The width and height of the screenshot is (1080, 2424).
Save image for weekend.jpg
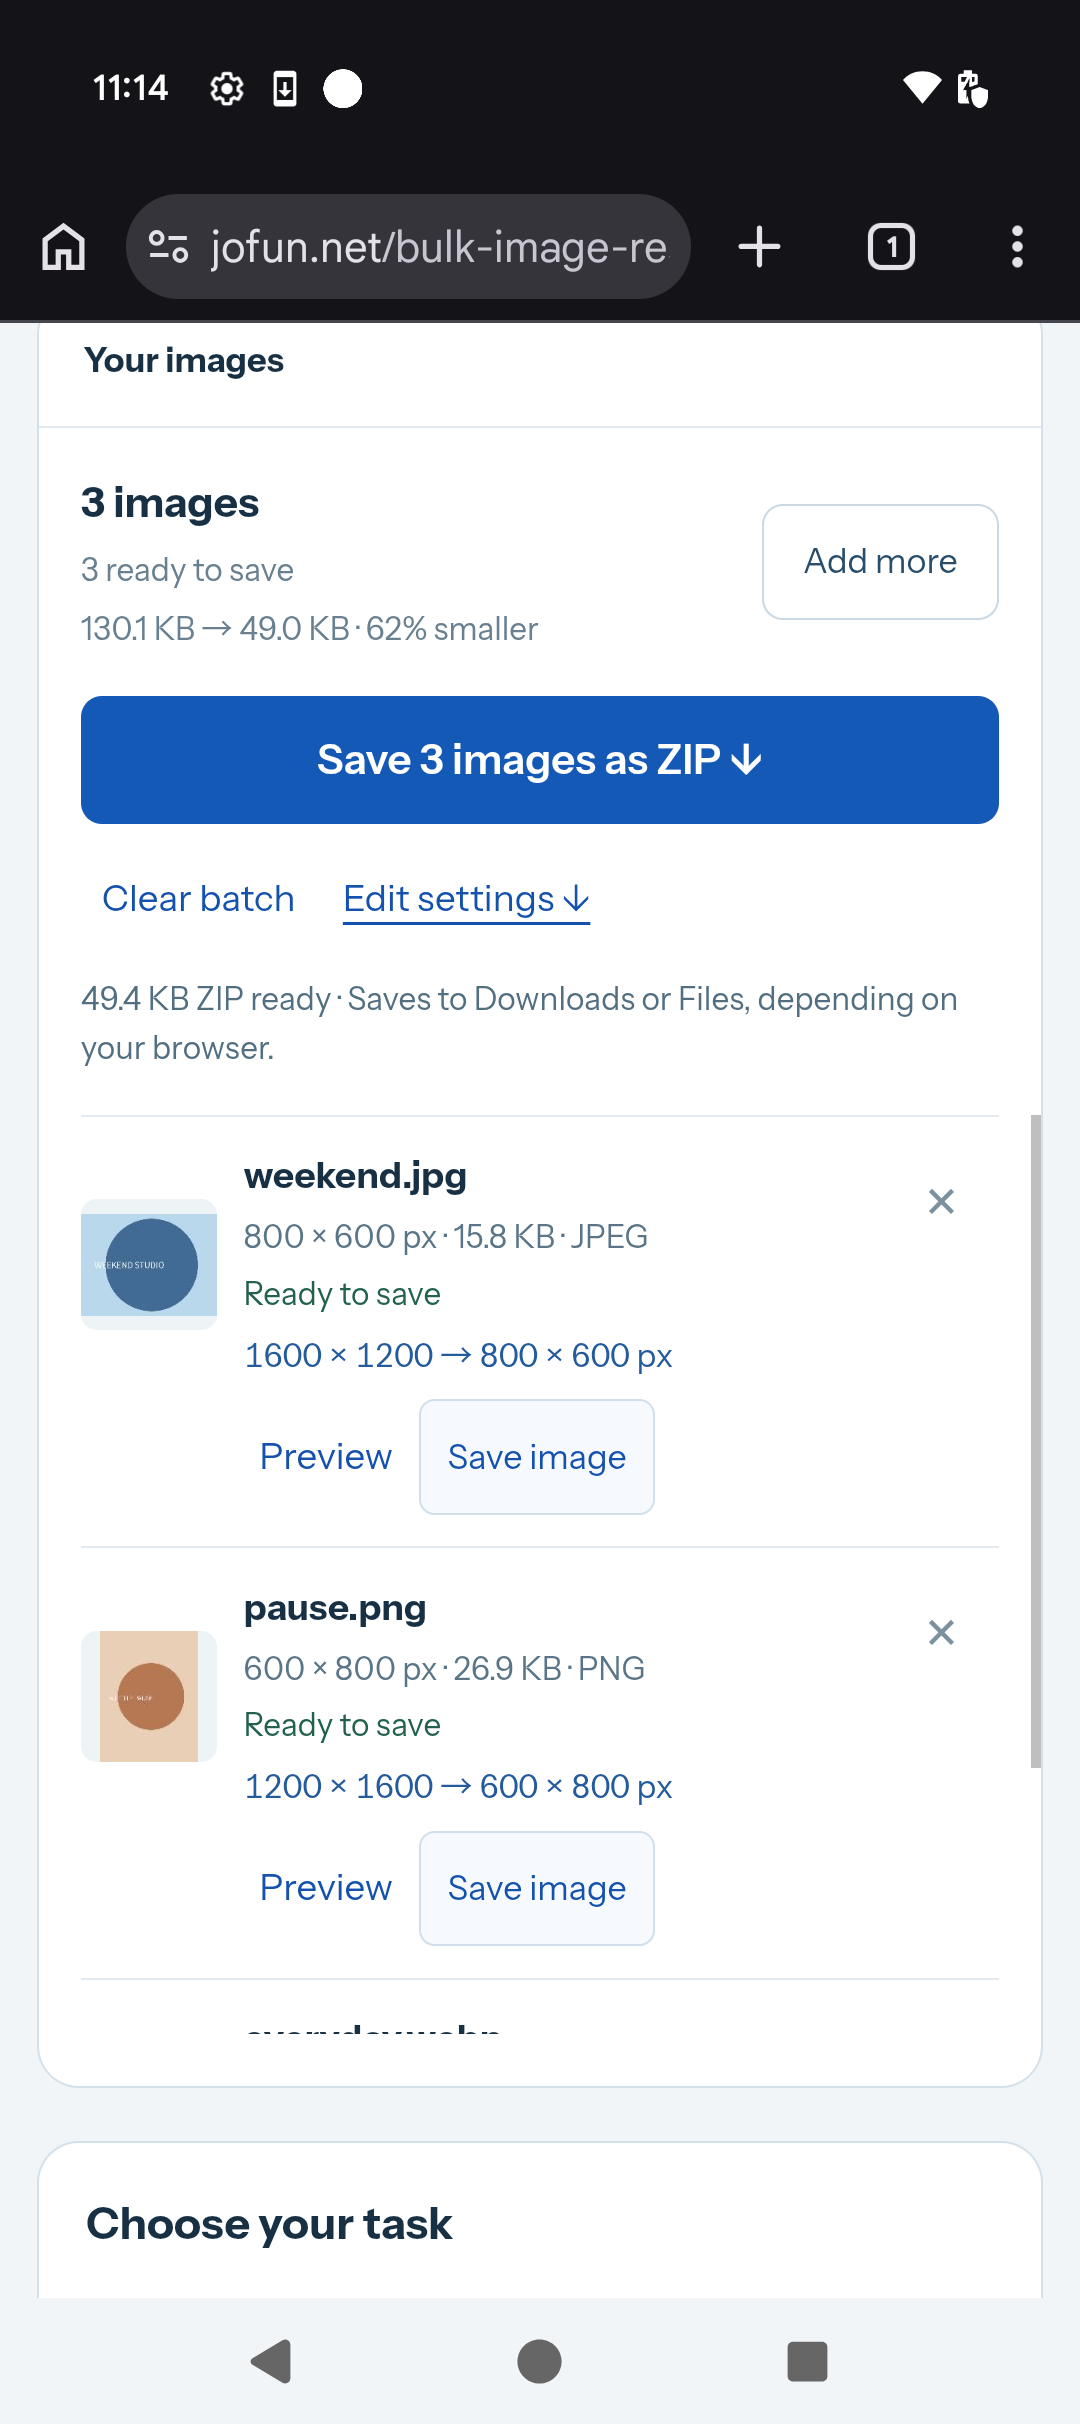537,1457
